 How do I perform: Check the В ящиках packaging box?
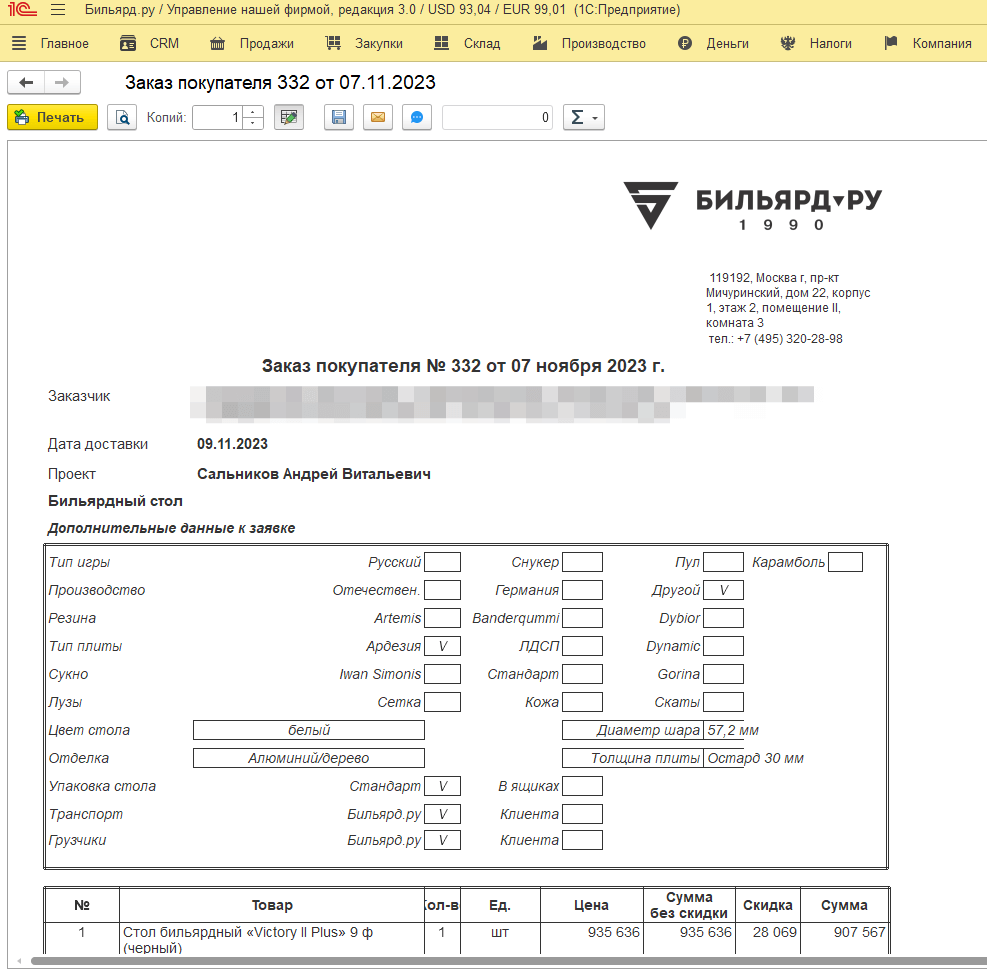[x=582, y=786]
